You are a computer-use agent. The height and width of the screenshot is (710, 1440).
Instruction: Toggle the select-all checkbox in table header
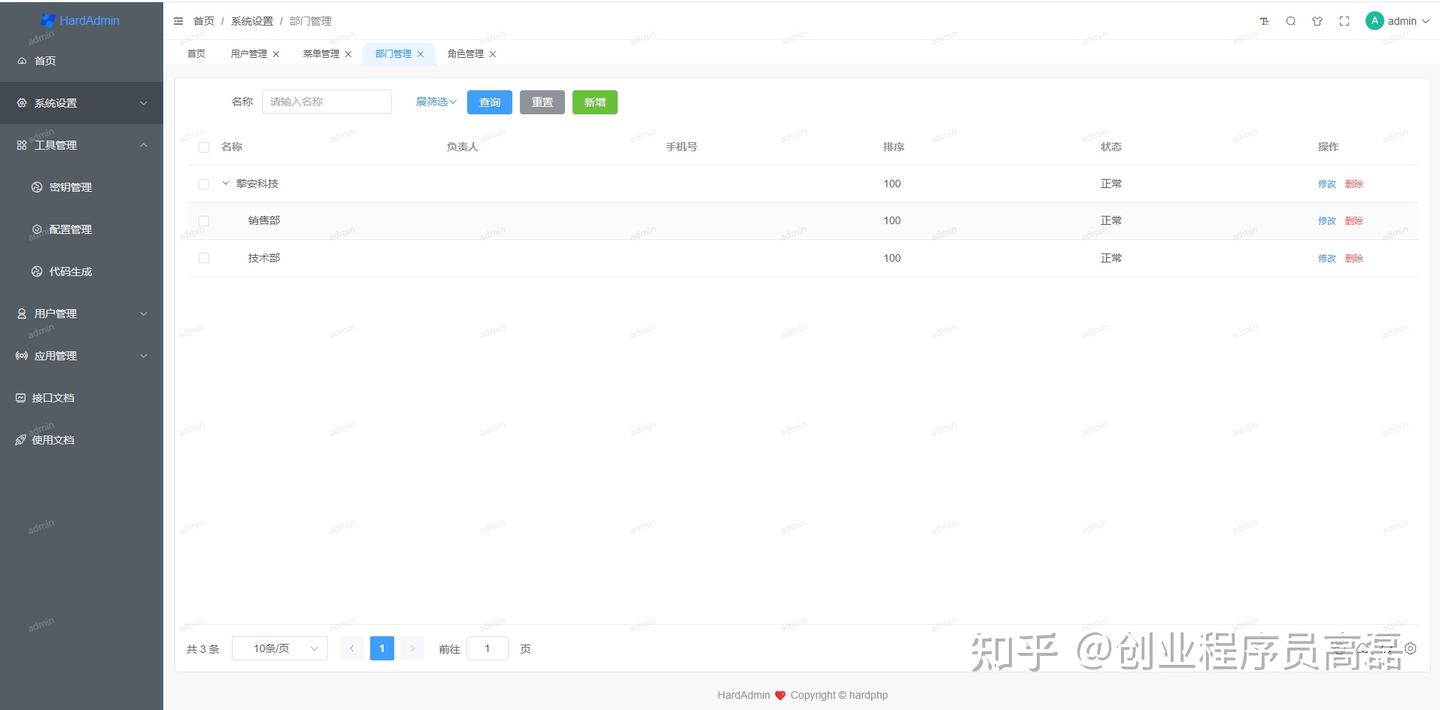coord(203,146)
